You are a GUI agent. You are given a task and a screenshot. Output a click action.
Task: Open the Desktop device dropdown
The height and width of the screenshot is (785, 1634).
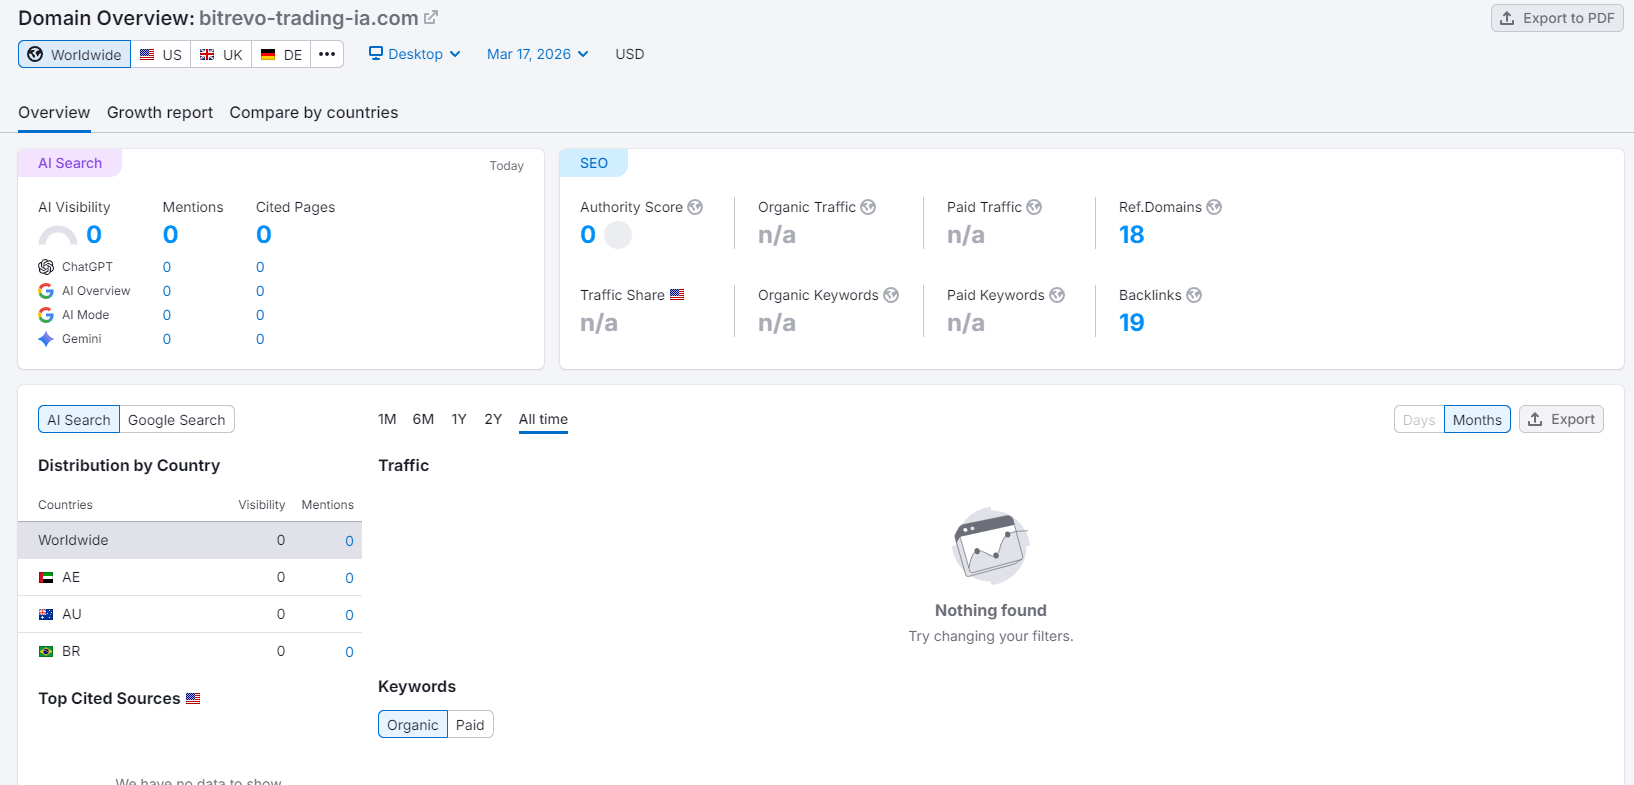(x=415, y=54)
